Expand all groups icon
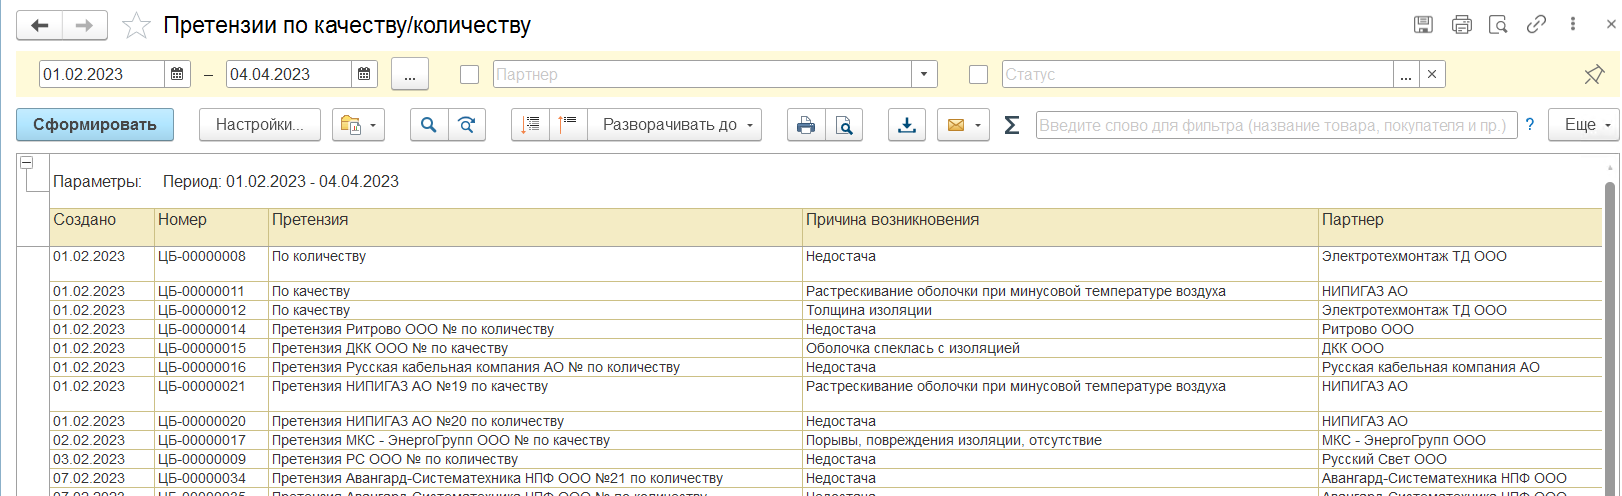 pyautogui.click(x=568, y=125)
